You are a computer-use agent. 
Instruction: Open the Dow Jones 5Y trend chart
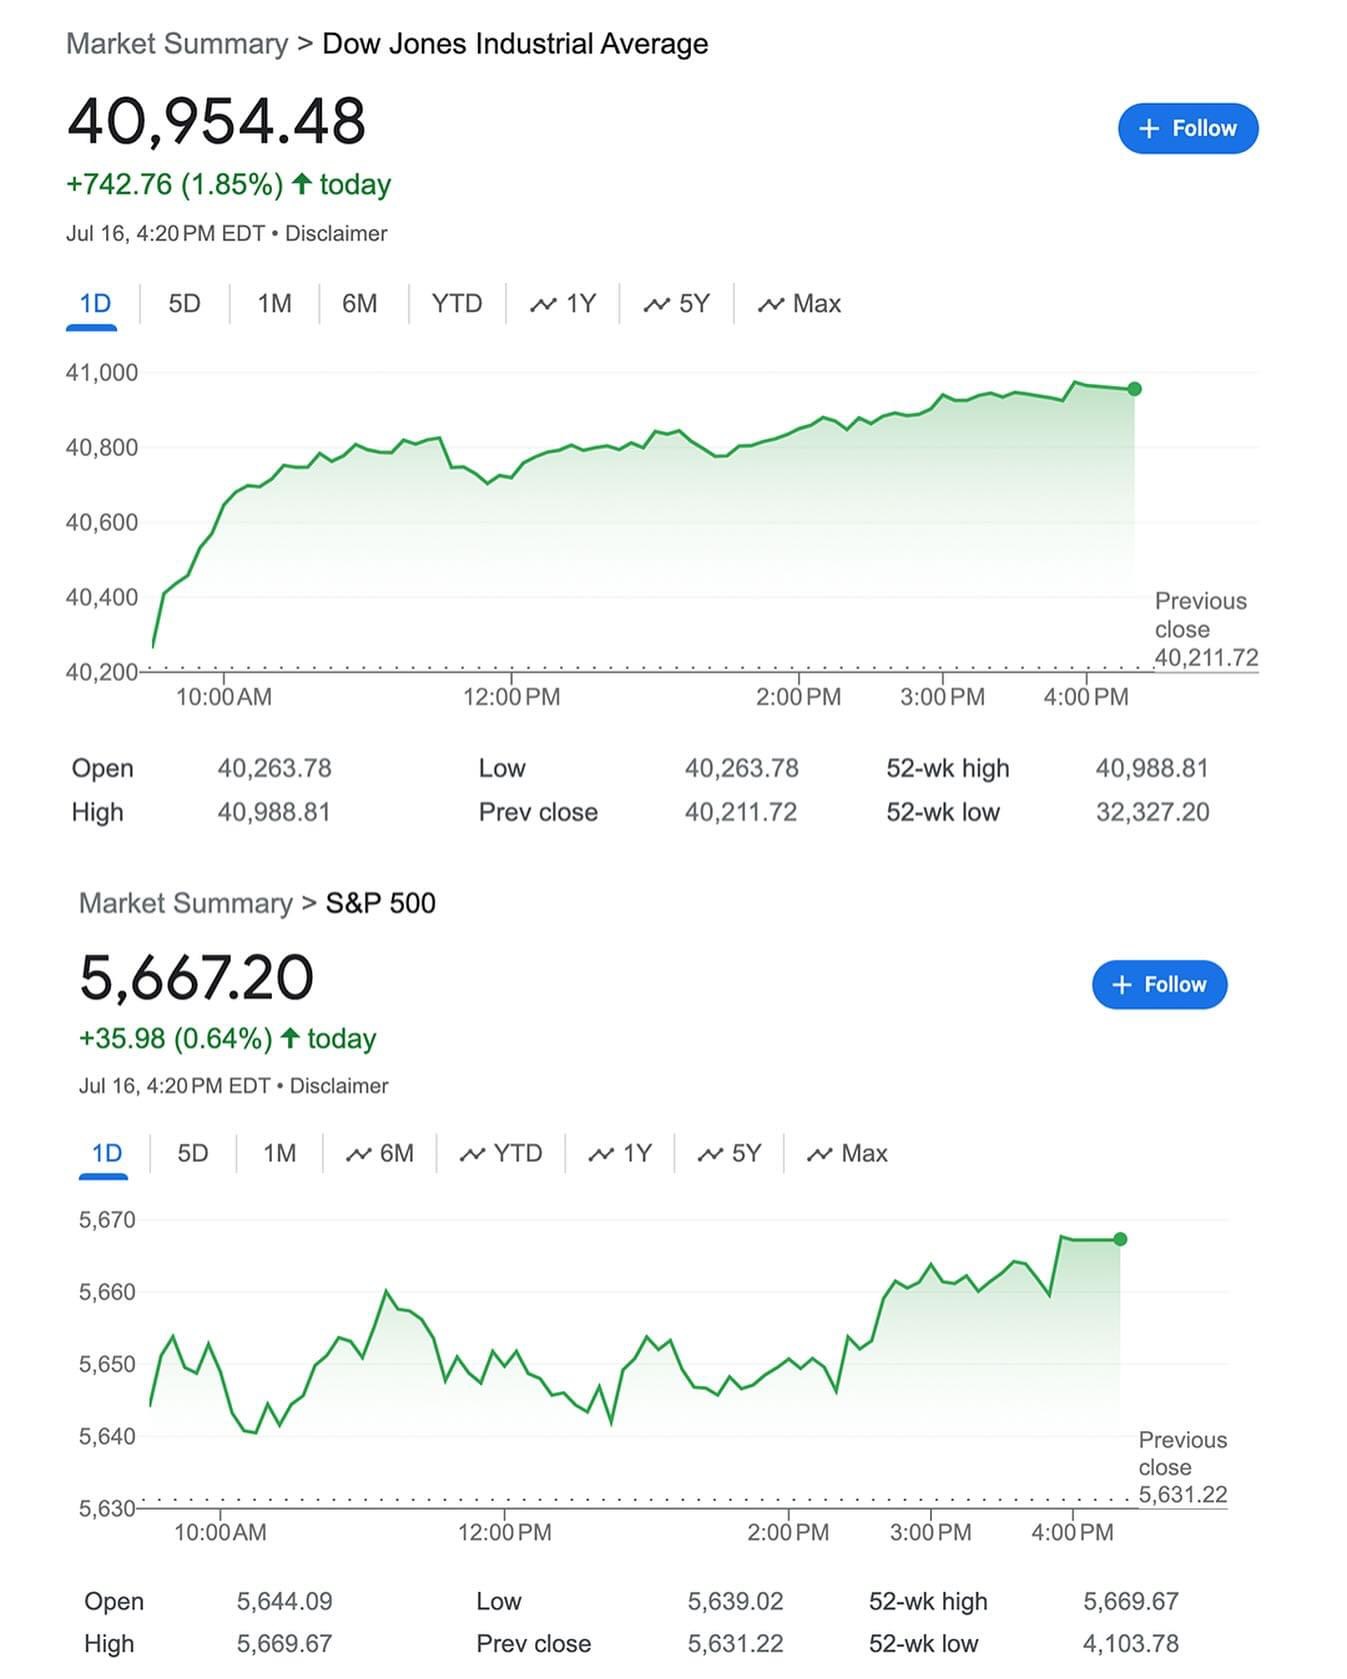677,303
